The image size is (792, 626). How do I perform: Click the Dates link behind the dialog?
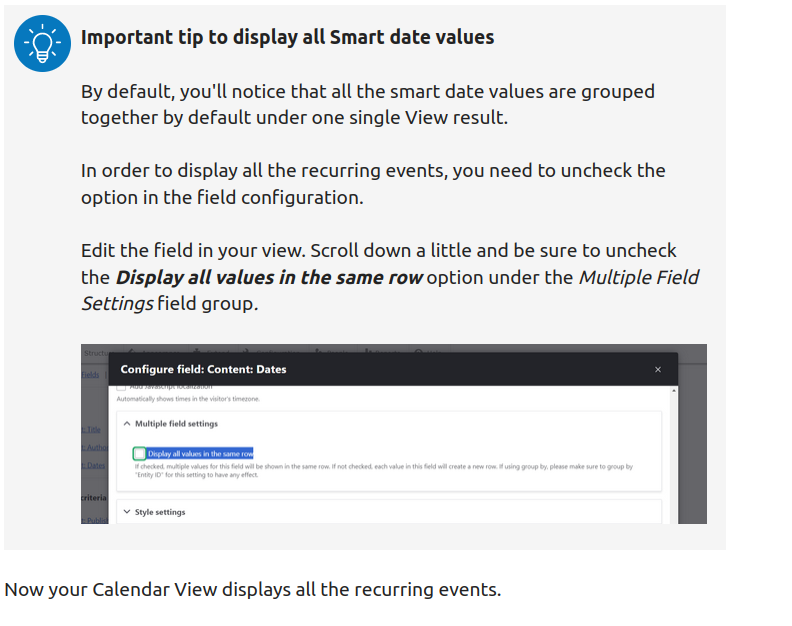[93, 465]
